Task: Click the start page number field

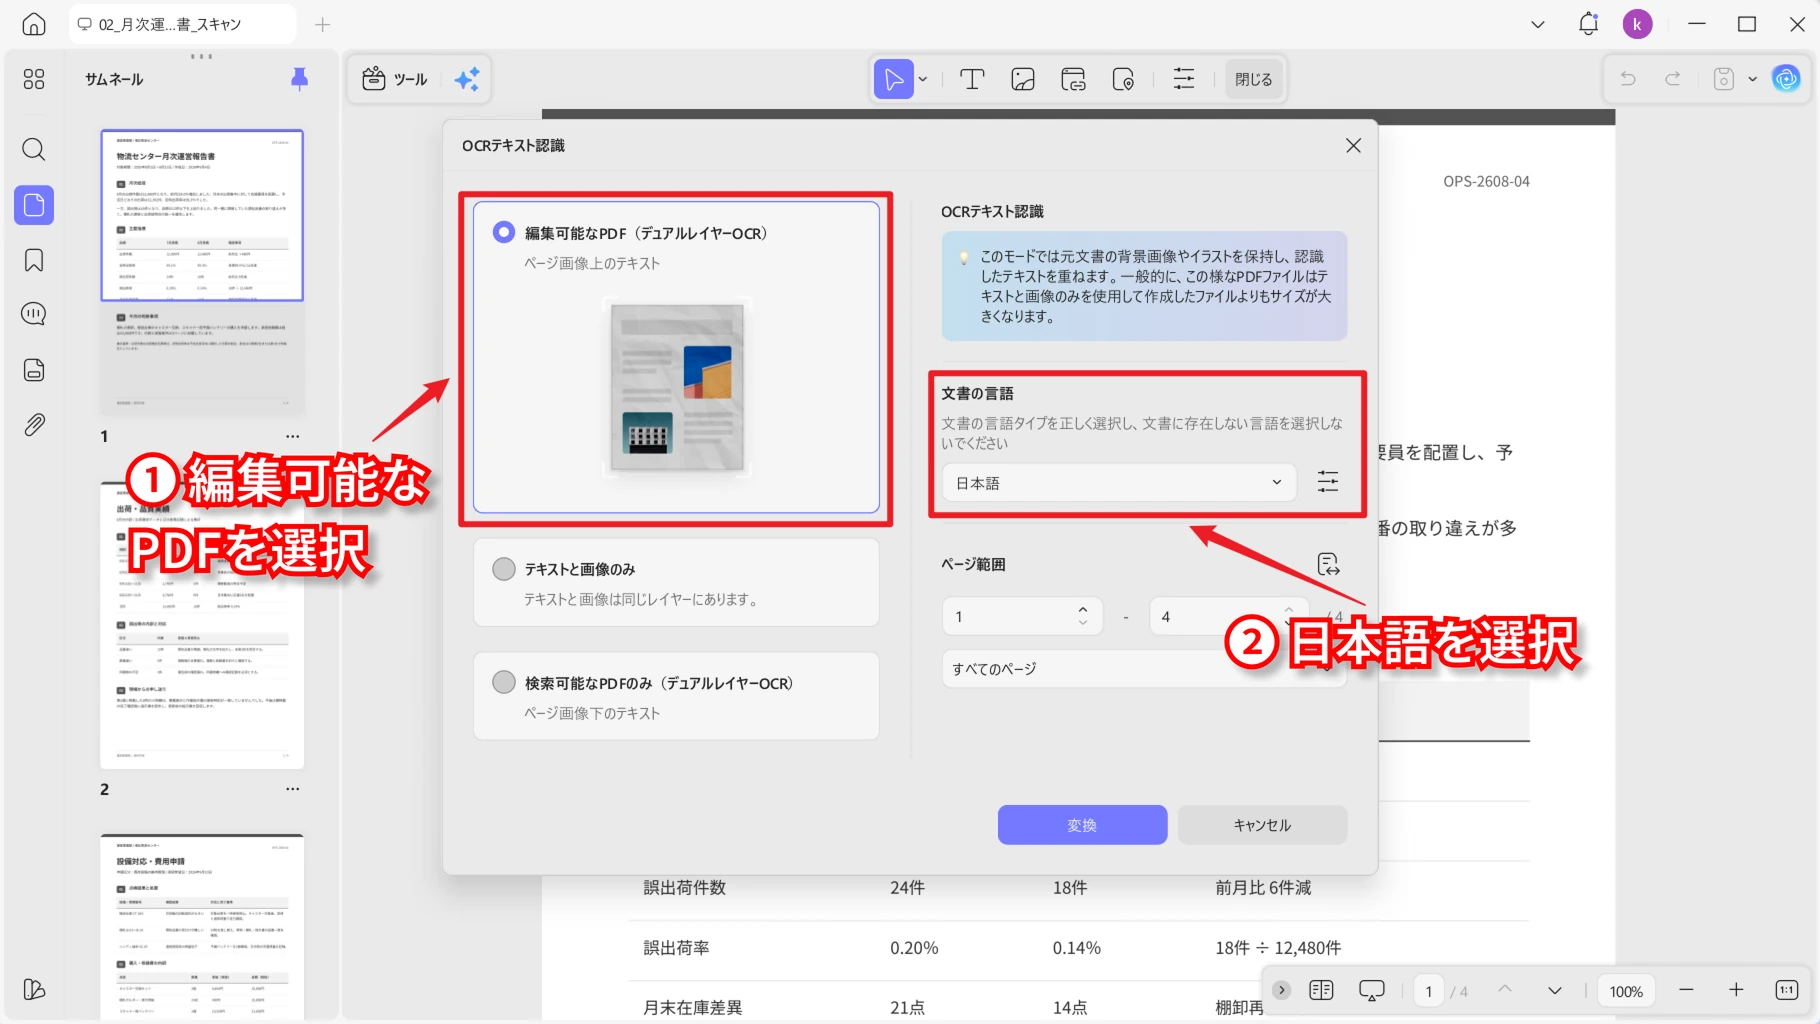Action: 1022,616
